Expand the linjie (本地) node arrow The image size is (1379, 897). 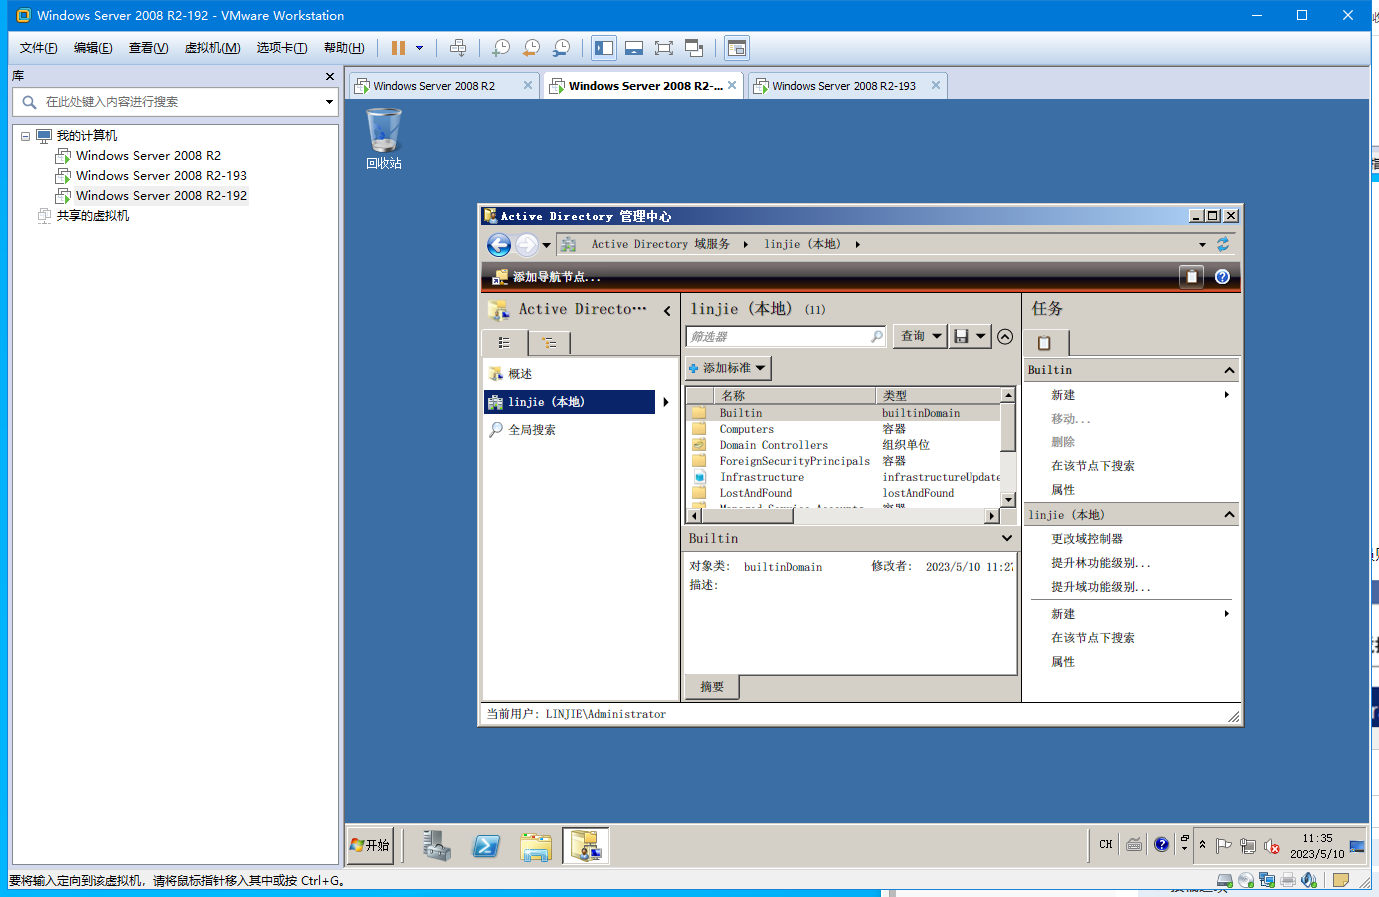(x=665, y=402)
